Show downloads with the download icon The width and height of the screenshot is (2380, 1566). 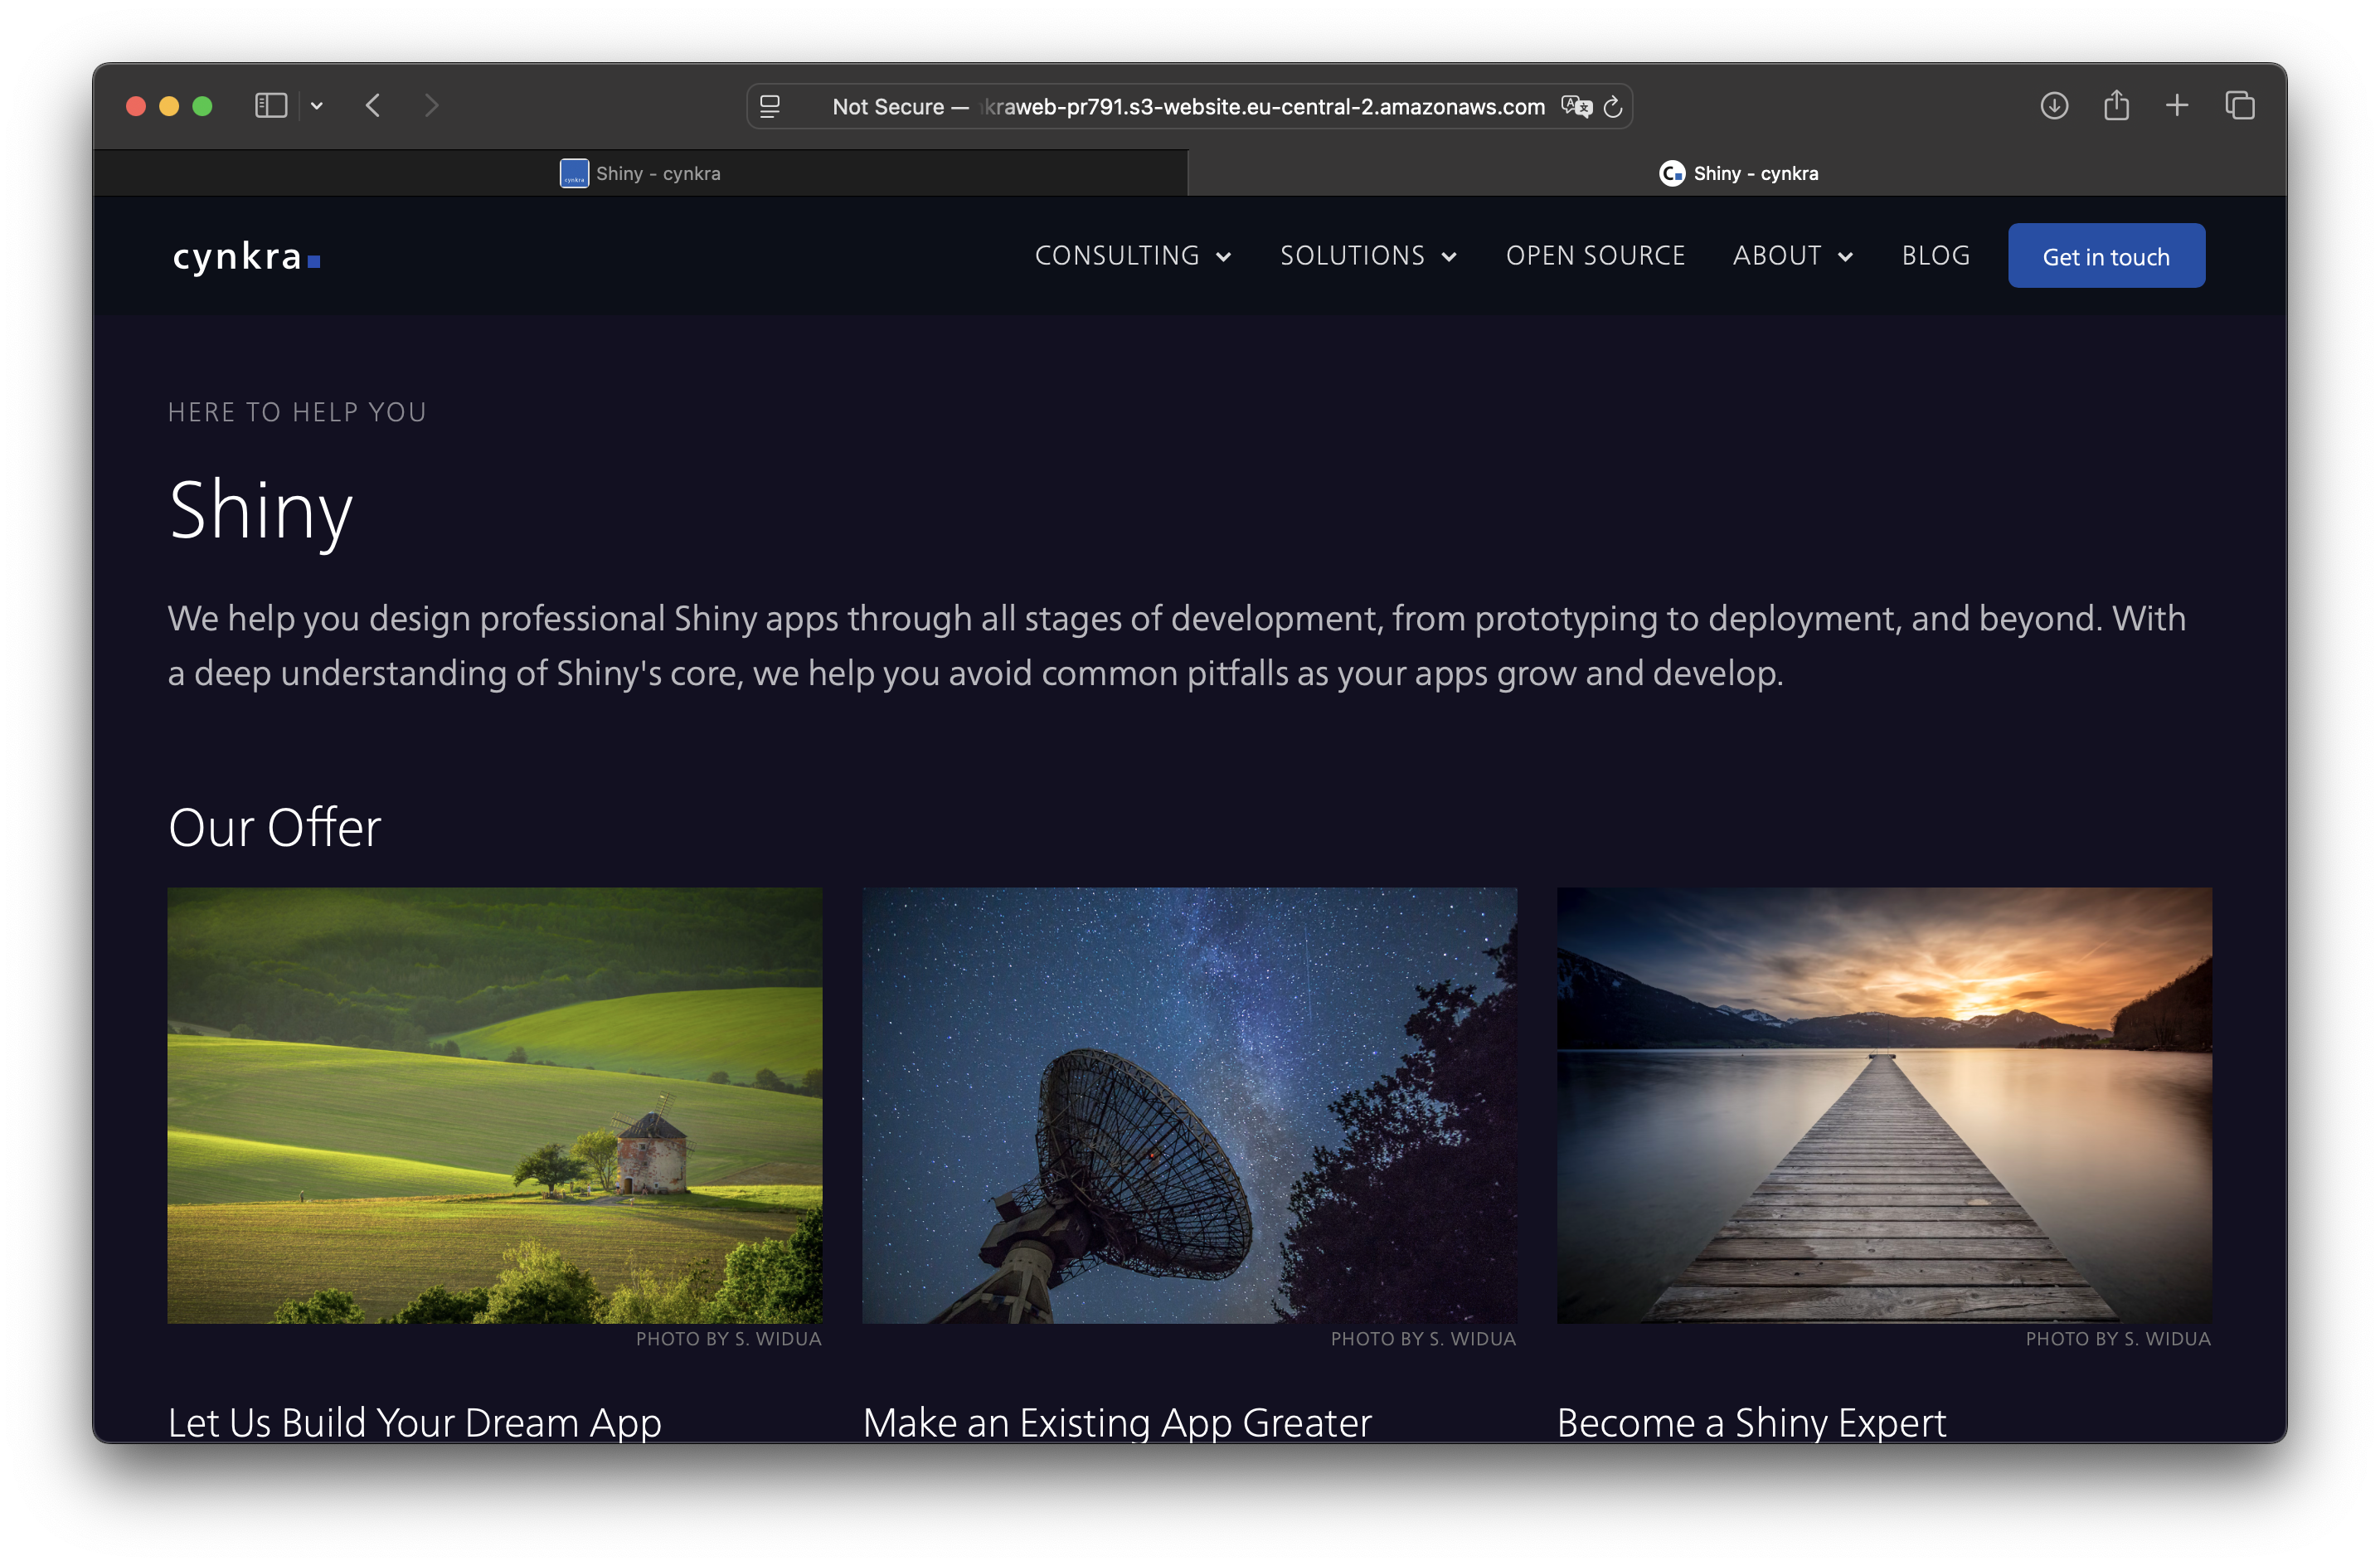click(2054, 106)
